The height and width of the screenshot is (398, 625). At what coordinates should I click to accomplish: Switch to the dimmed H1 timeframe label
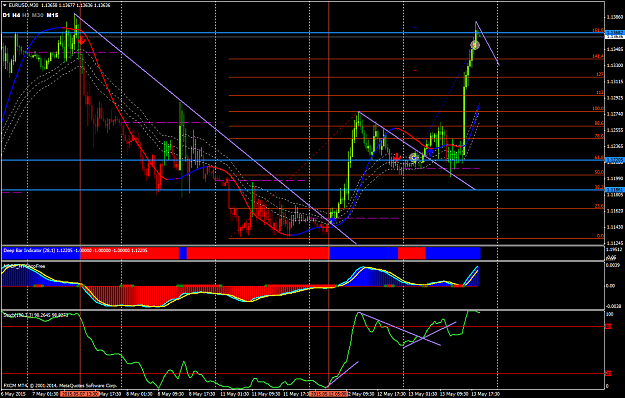point(26,15)
